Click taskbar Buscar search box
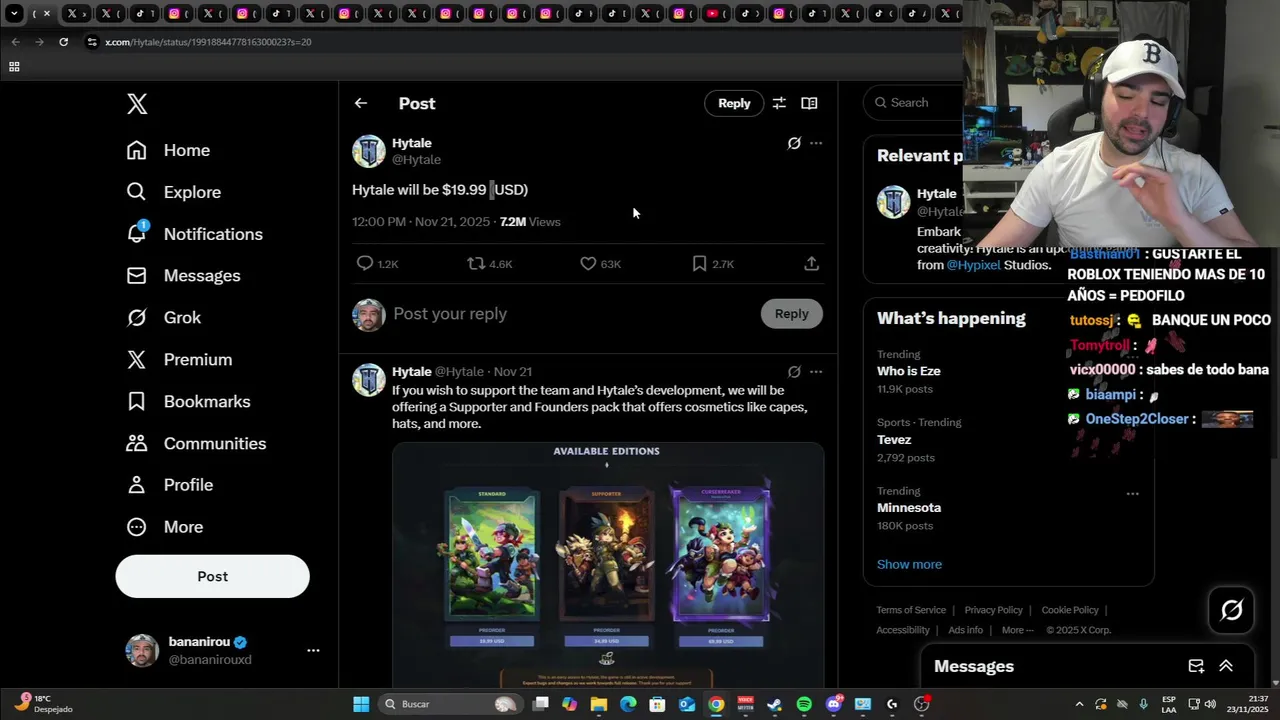The image size is (1280, 720). pos(450,704)
